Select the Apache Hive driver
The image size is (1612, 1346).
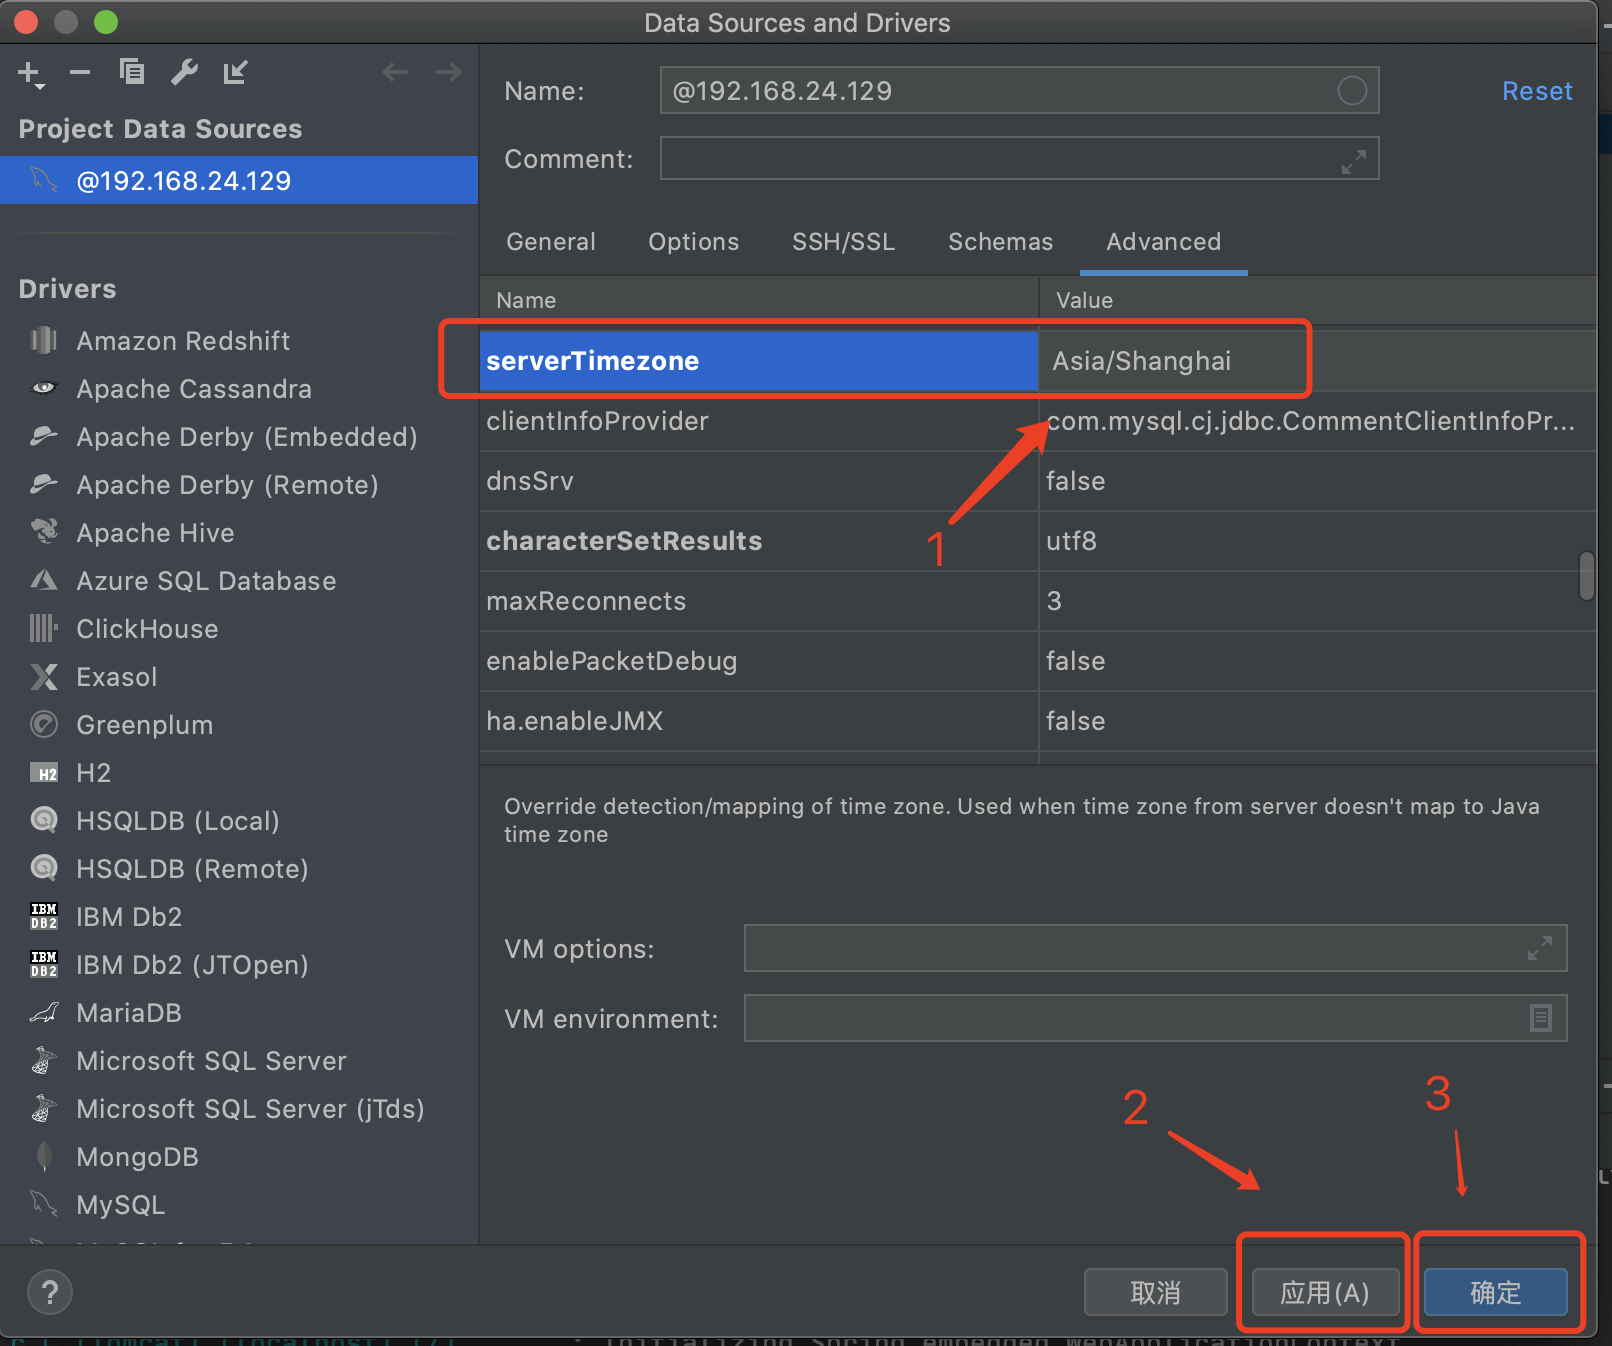(x=239, y=533)
